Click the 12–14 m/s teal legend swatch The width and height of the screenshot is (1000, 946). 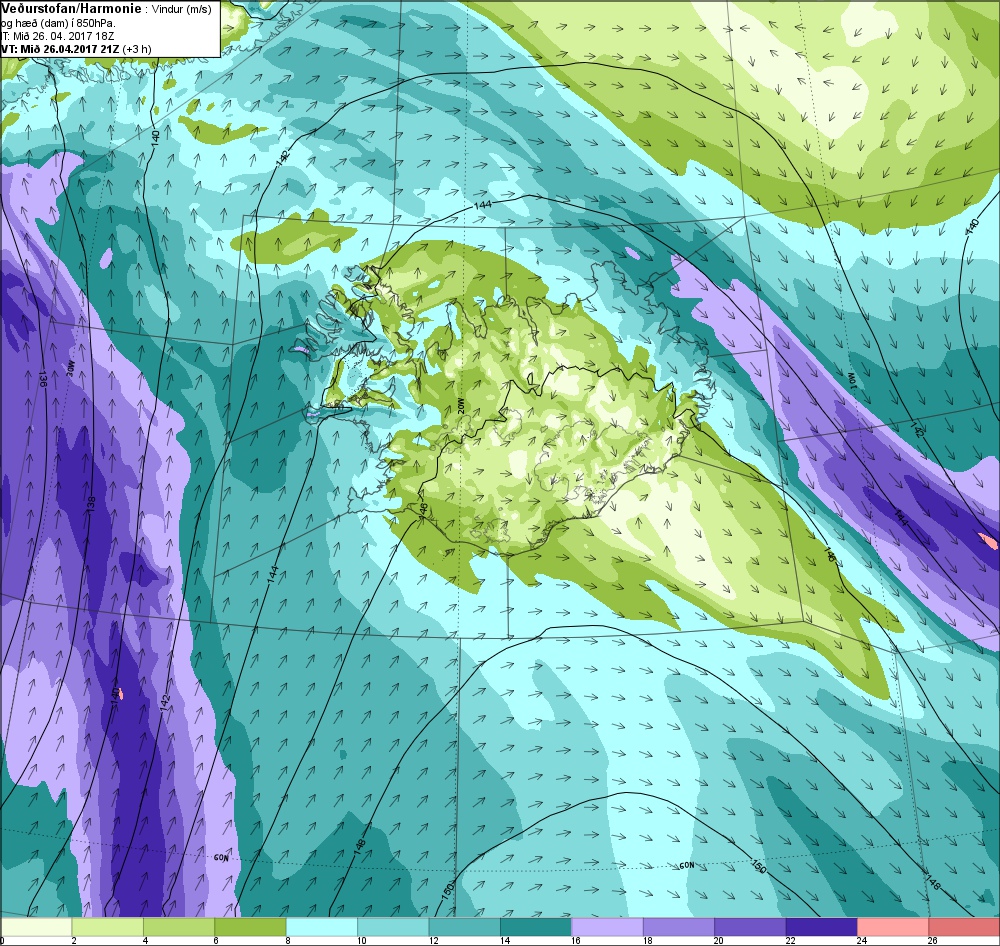[x=464, y=926]
